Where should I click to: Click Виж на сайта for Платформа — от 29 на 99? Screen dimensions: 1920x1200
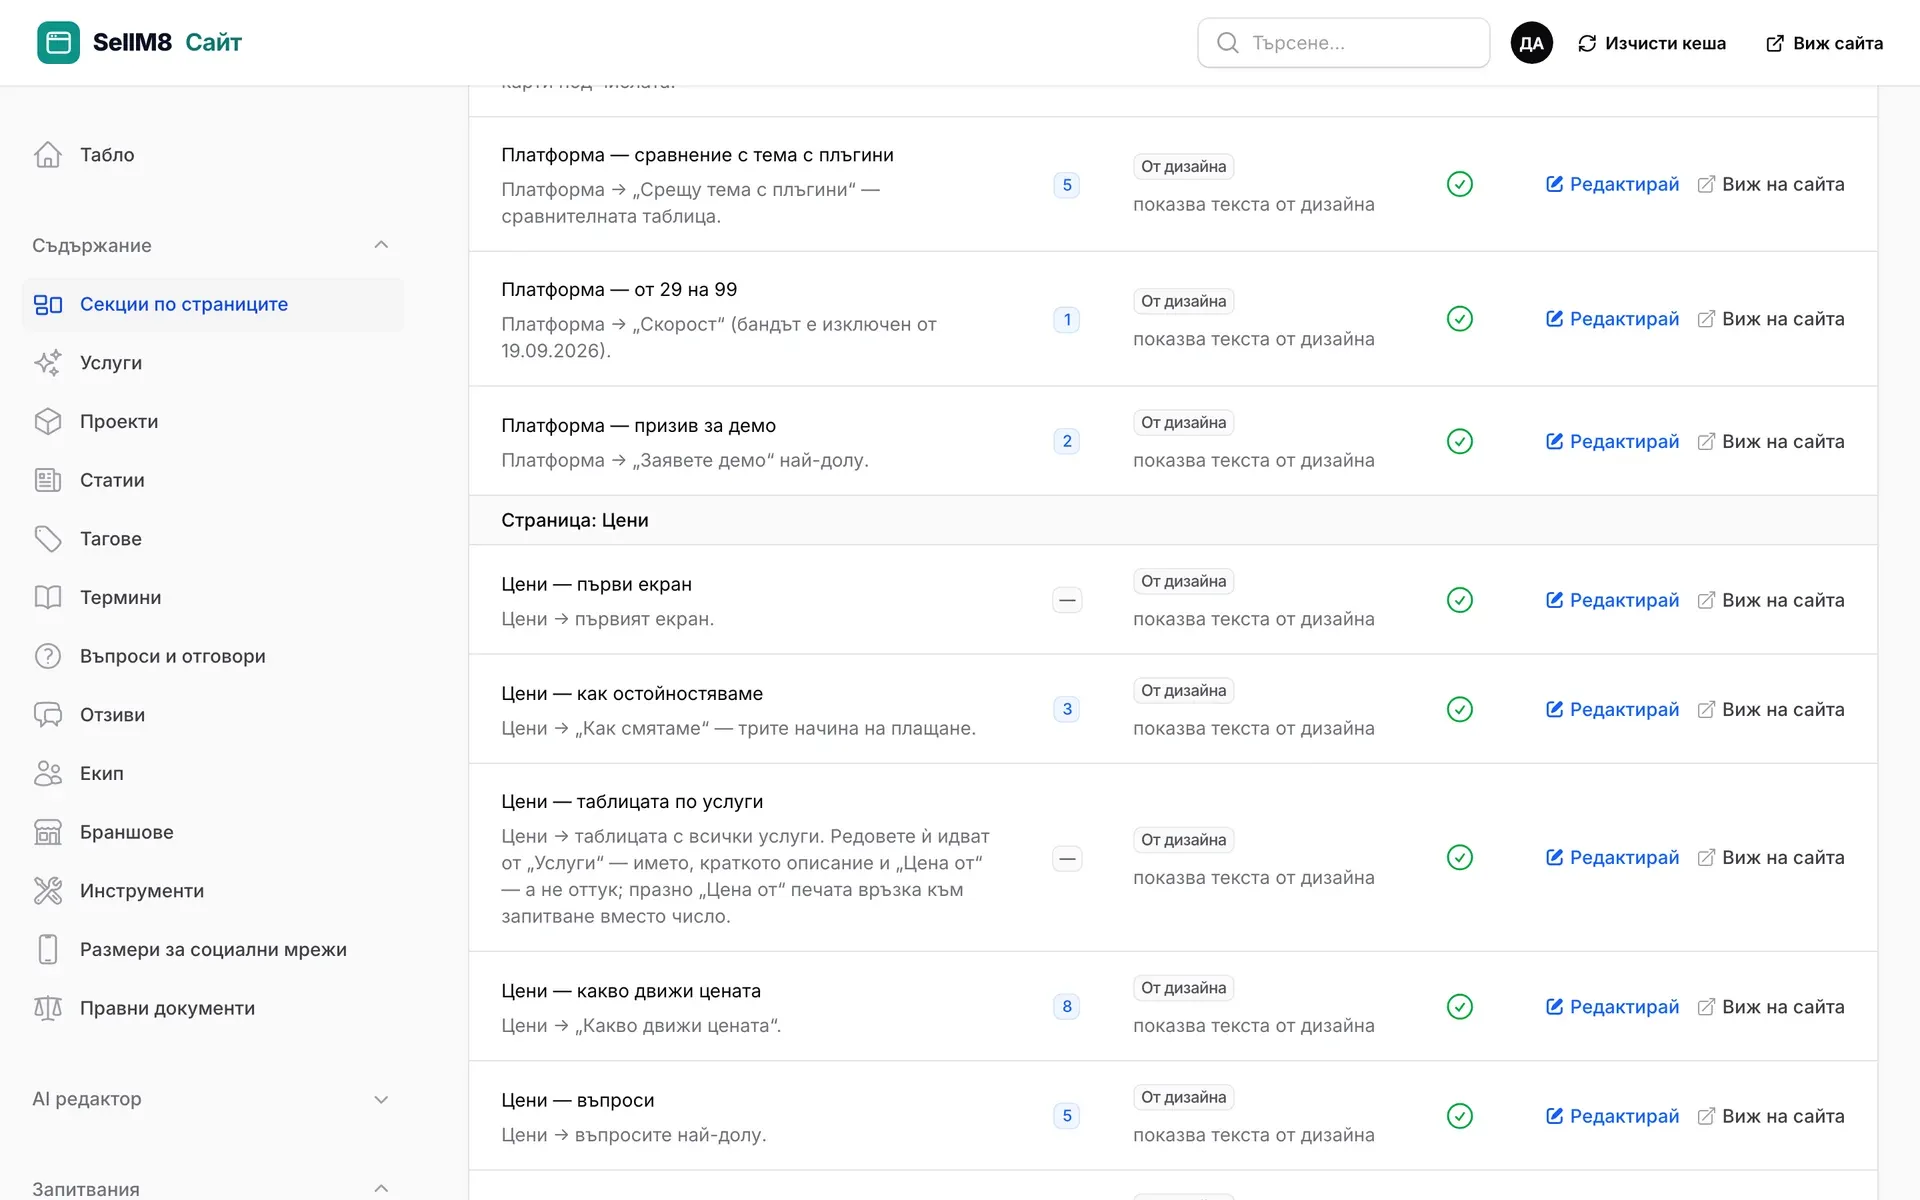(1771, 319)
